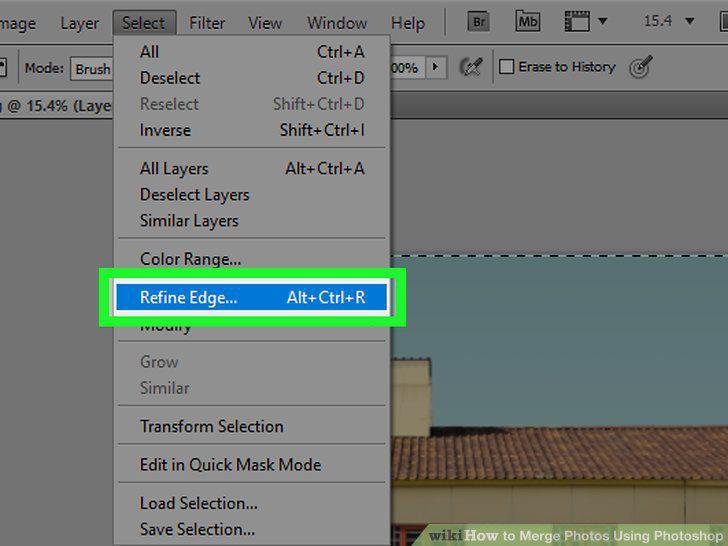Open Mini Bridge via Mb icon
The width and height of the screenshot is (728, 546).
[527, 21]
